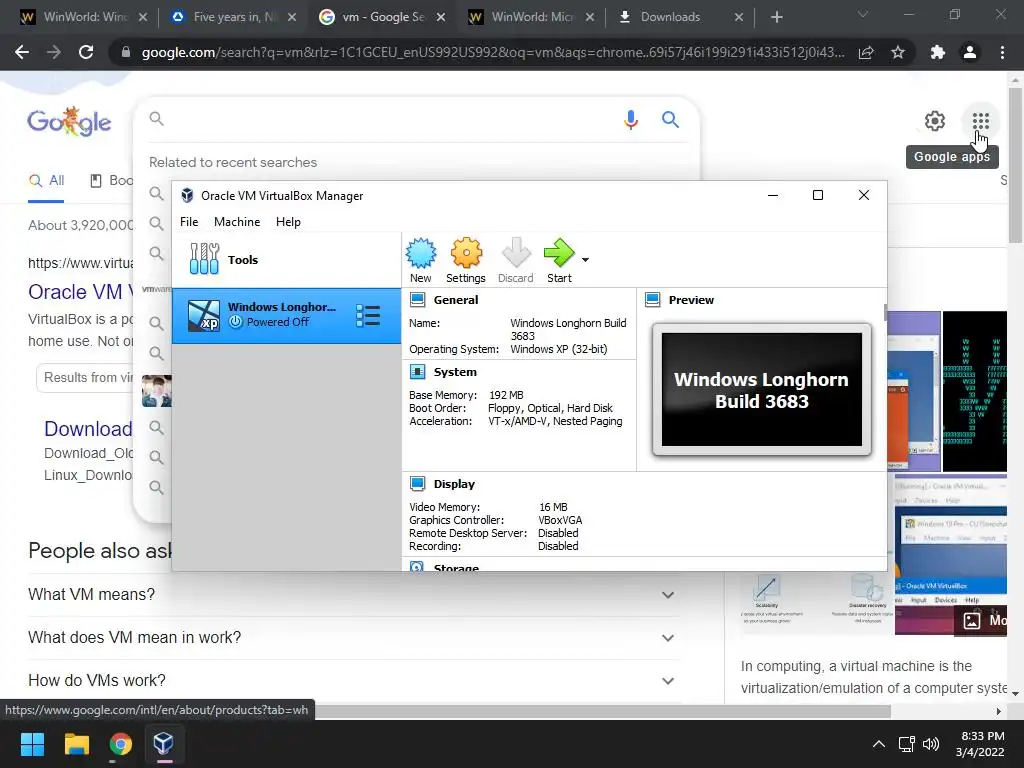The height and width of the screenshot is (768, 1024).
Task: Click the Google logo
Action: [69, 121]
